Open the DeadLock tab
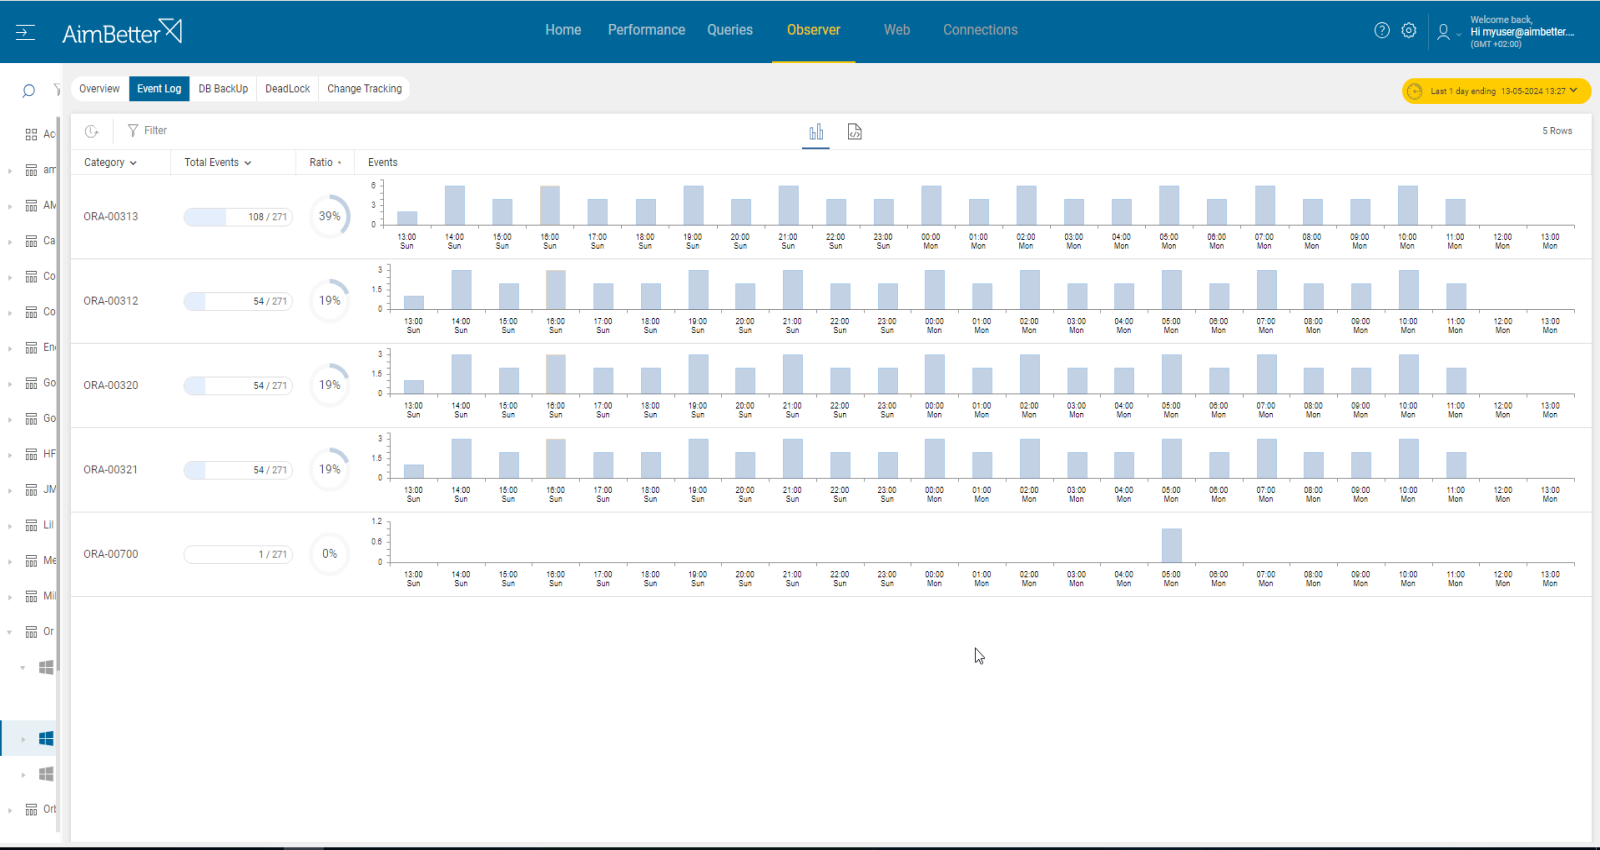The image size is (1600, 850). (287, 89)
